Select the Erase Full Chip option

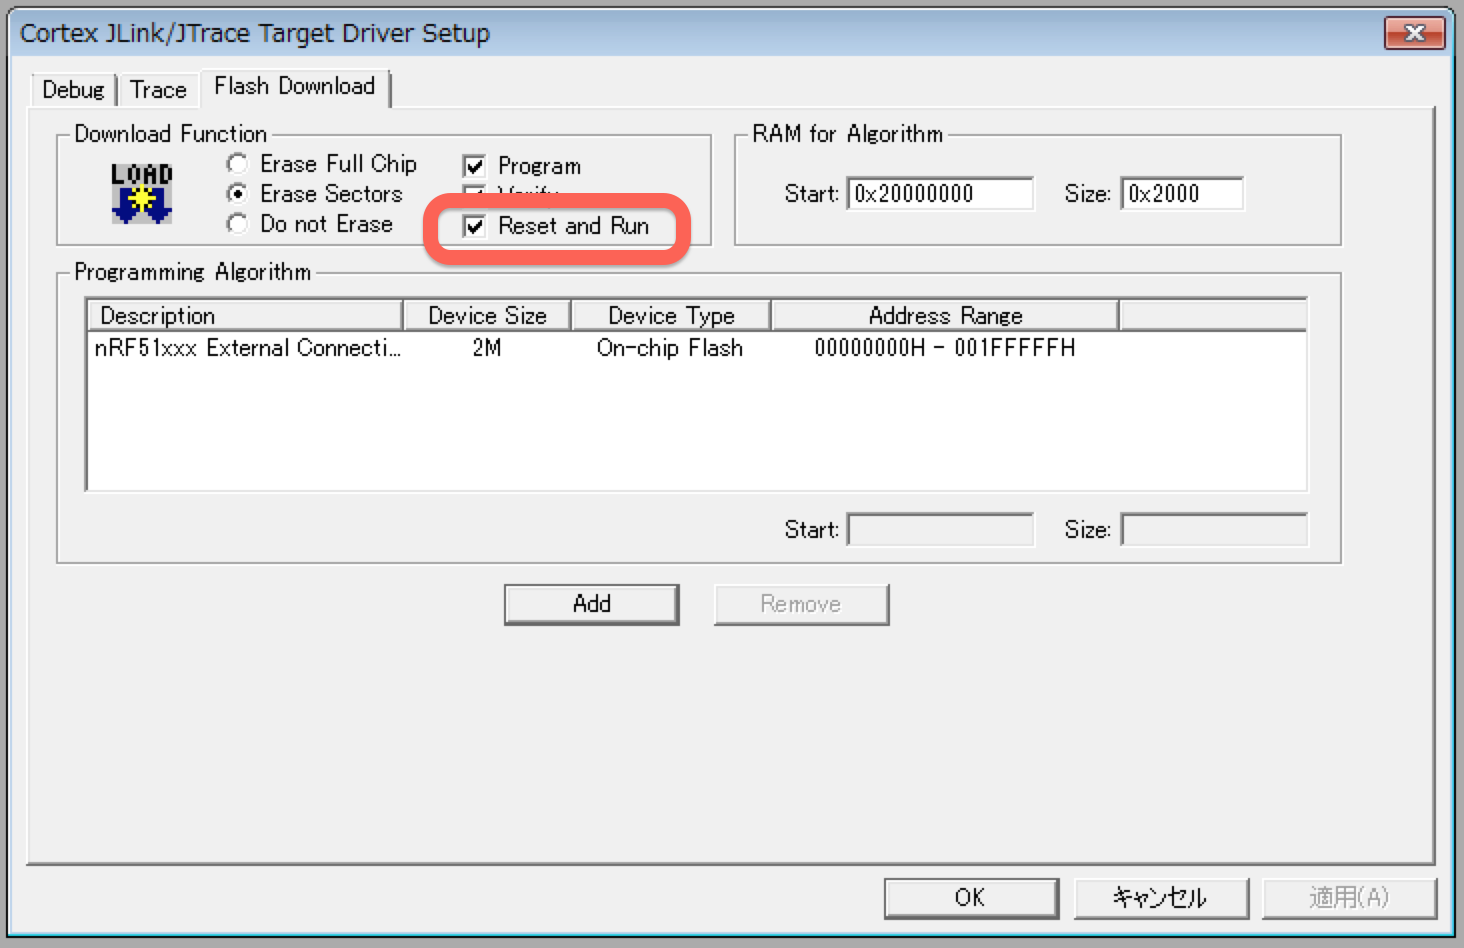coord(238,163)
